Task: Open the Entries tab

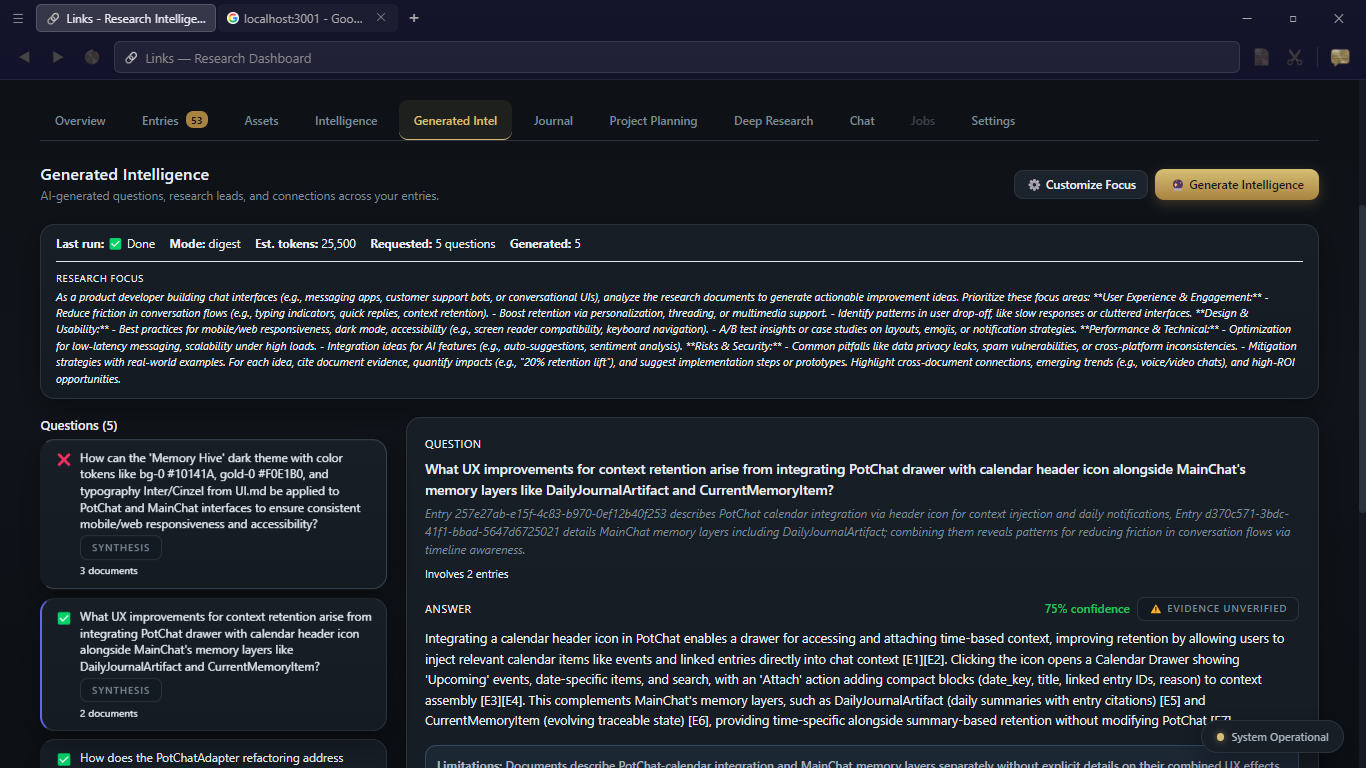Action: tap(174, 121)
